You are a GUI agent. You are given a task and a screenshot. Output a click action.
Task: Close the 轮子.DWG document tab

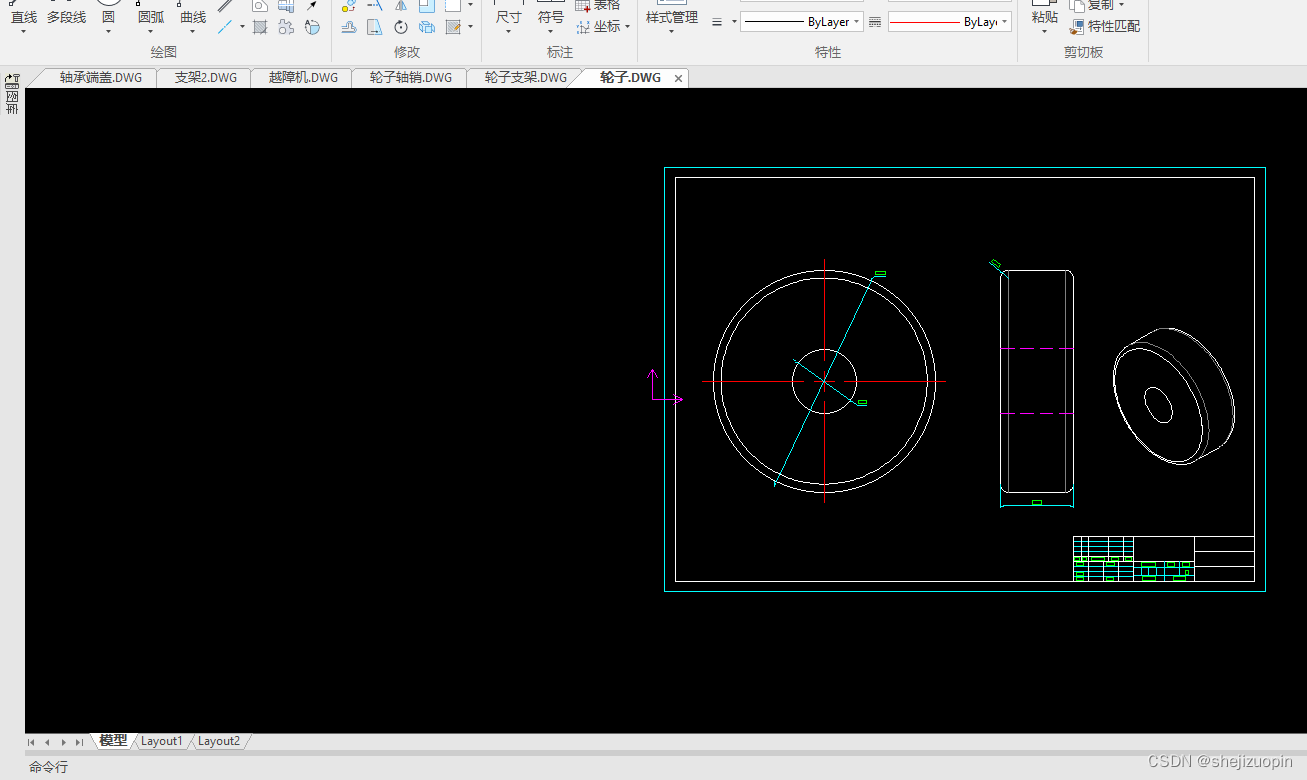[x=679, y=78]
